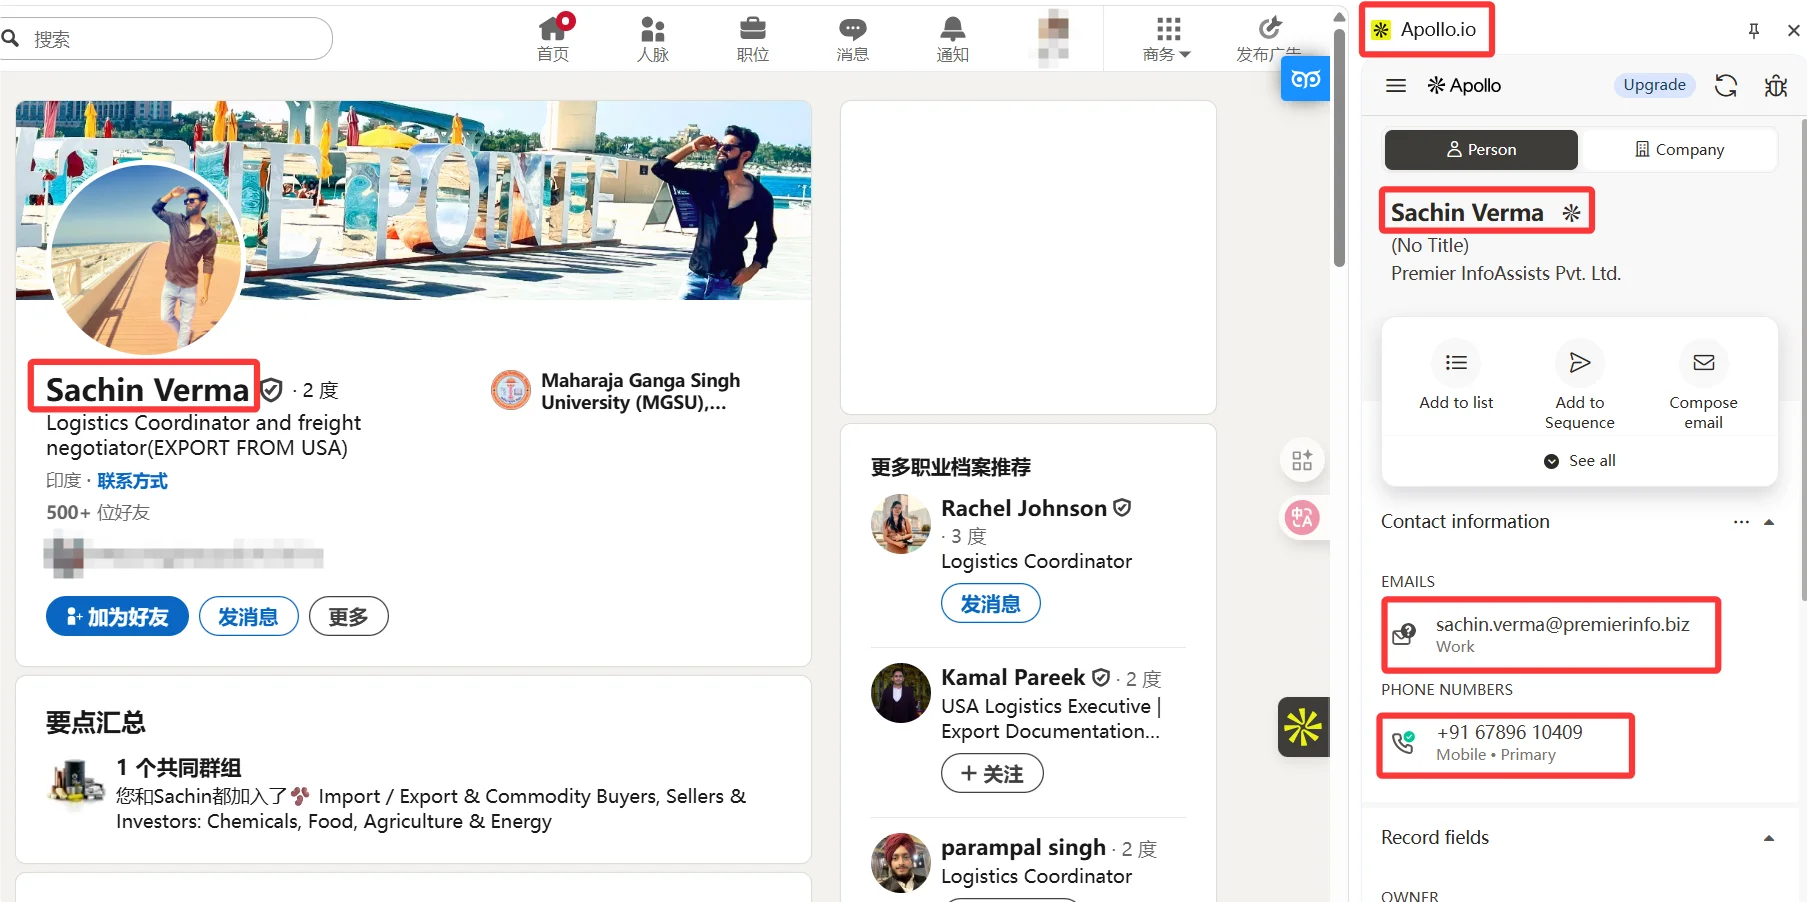Click the Apollo logo in panel header
The width and height of the screenshot is (1807, 902).
point(1464,86)
